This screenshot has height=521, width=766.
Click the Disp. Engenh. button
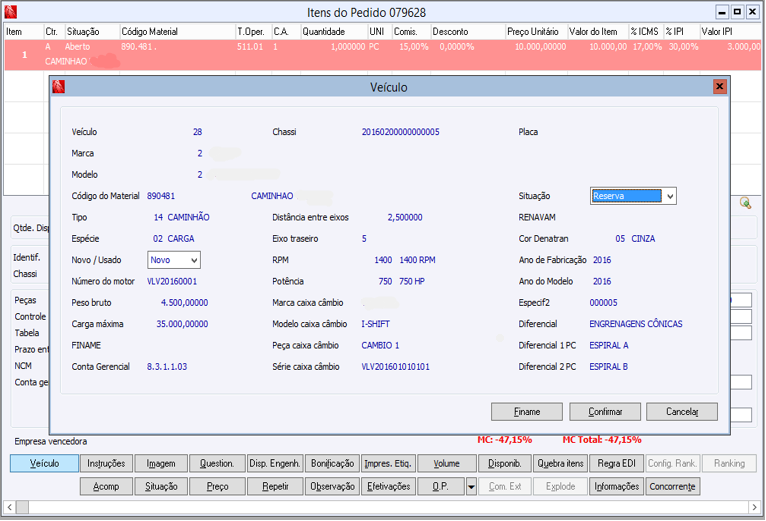(275, 463)
